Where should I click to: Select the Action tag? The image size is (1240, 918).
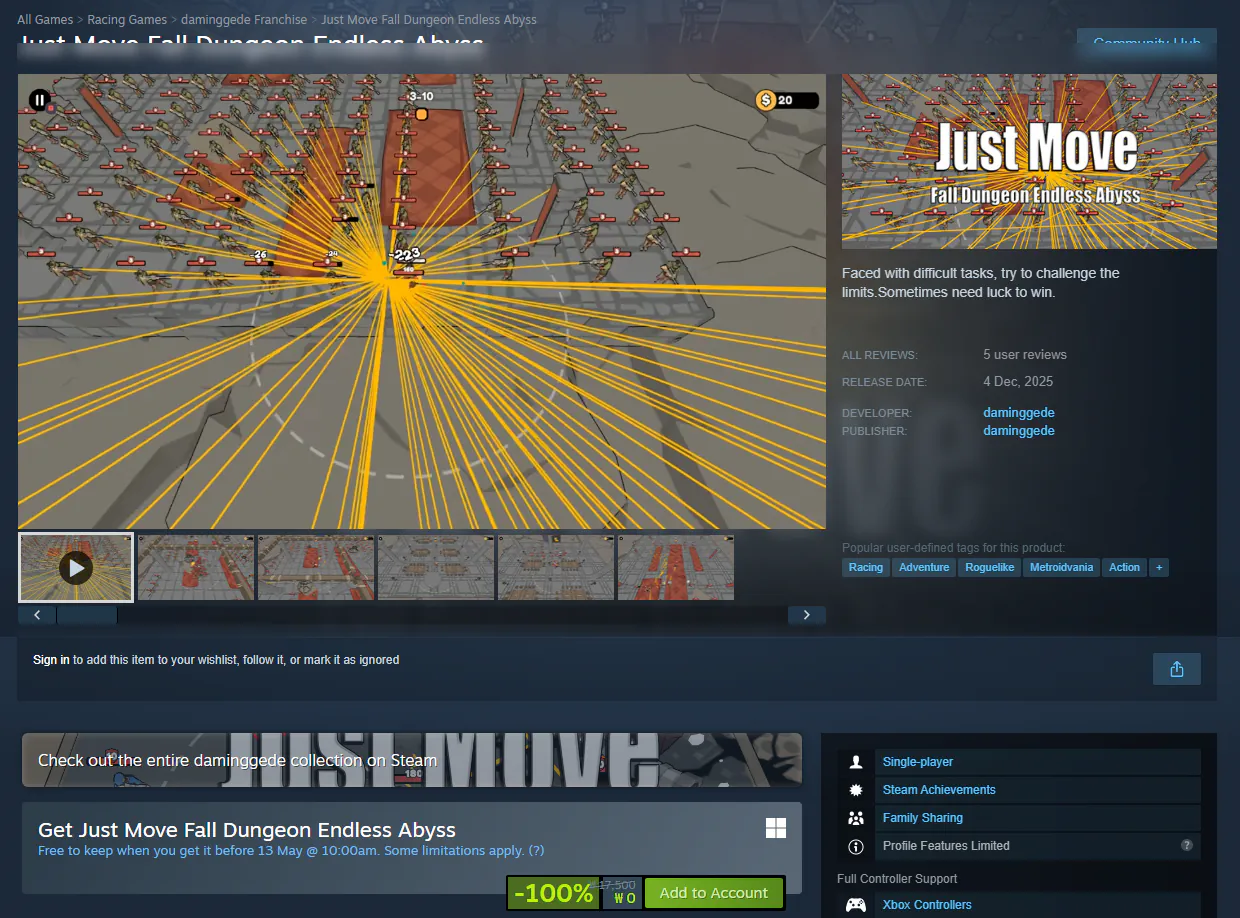coord(1124,567)
